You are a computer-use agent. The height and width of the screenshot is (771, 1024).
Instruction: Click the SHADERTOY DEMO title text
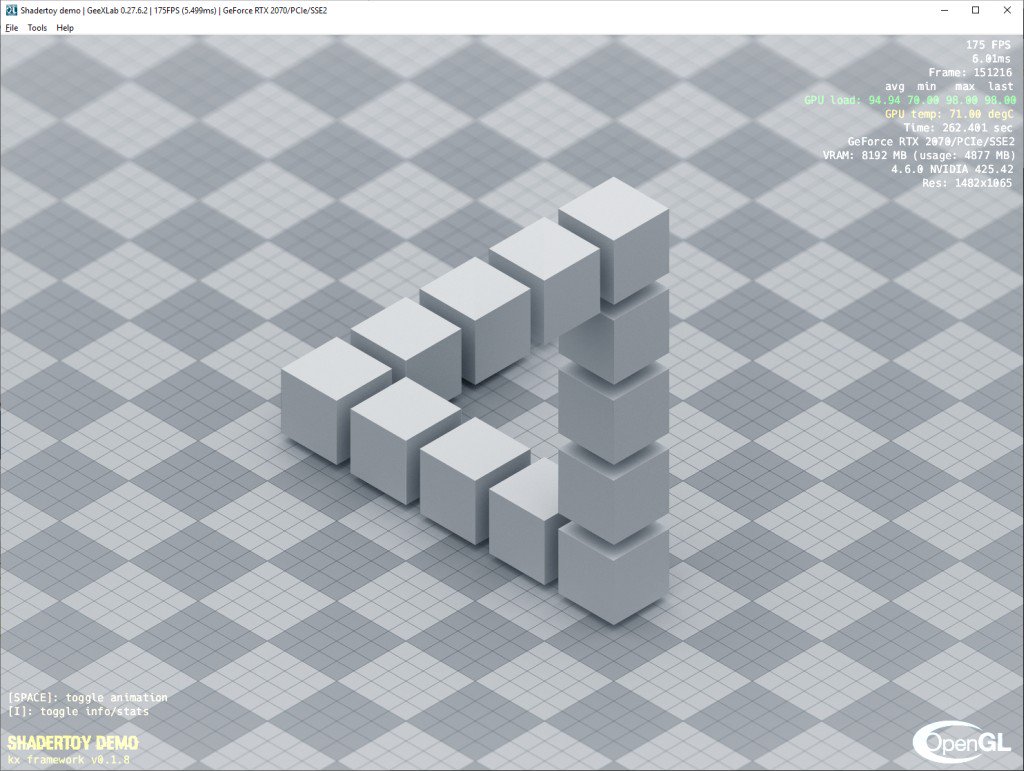tap(72, 743)
